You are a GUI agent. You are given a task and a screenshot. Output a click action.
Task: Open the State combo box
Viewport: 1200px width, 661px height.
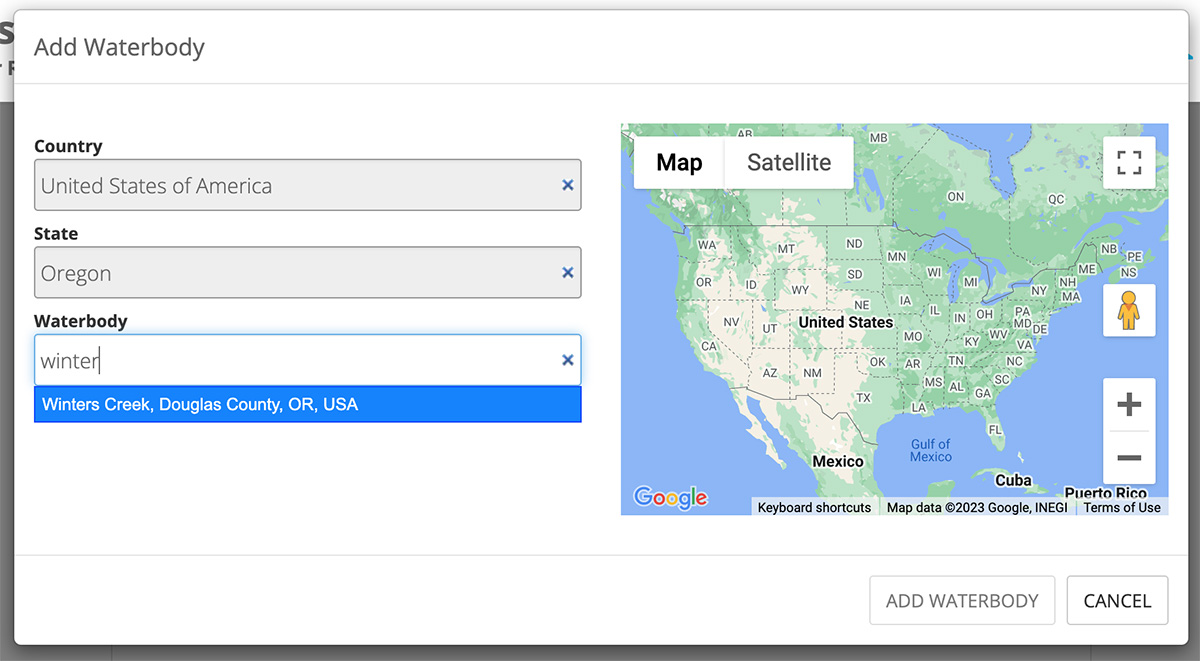pos(295,273)
